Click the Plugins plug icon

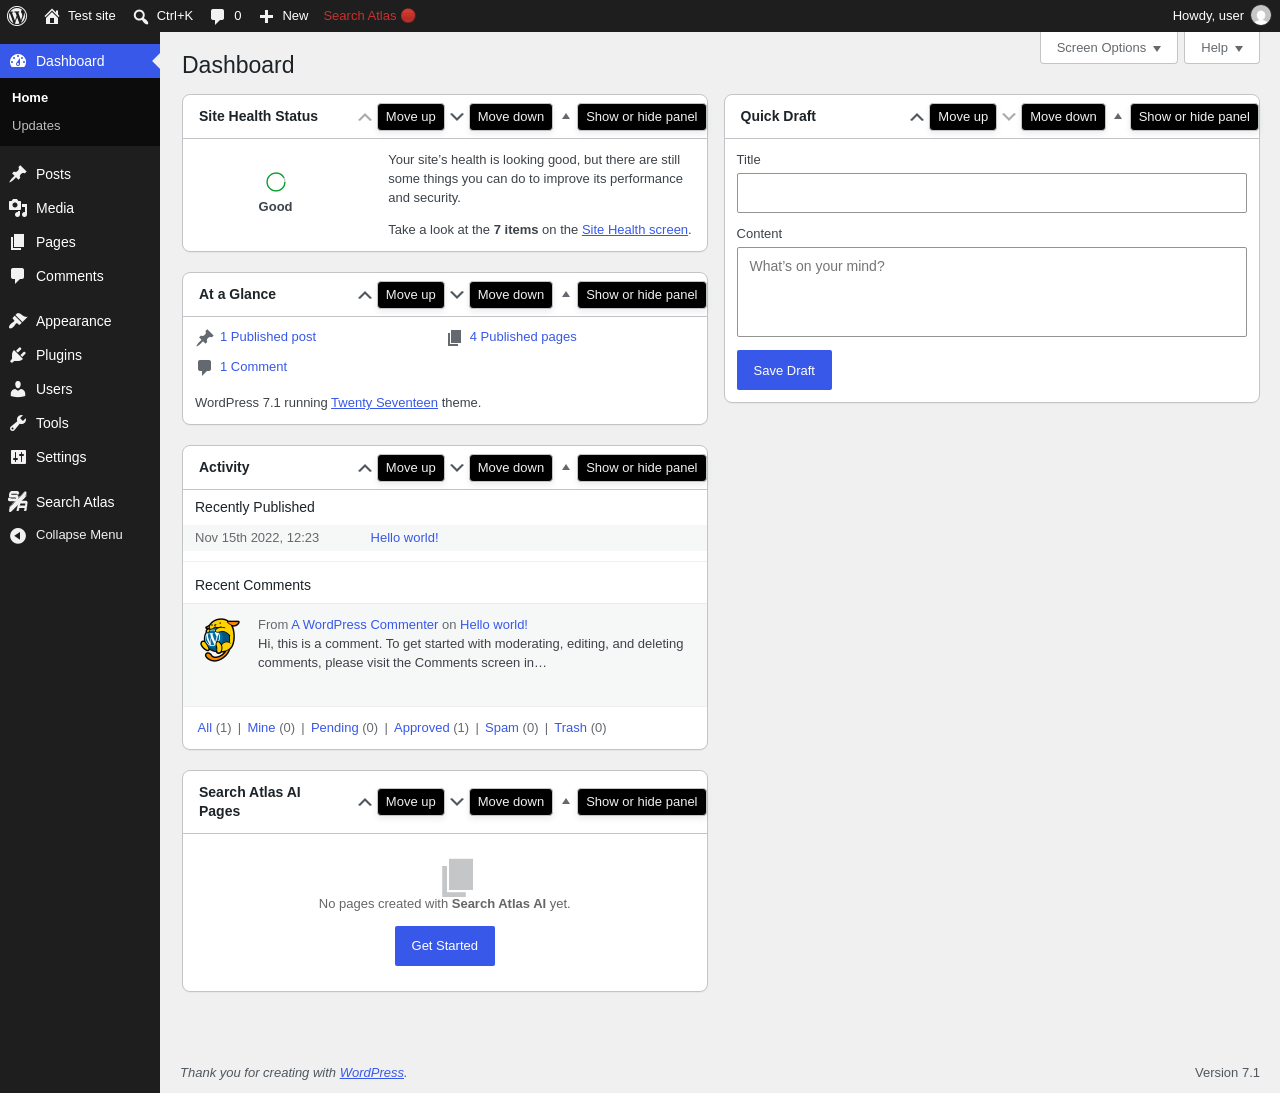pos(18,355)
